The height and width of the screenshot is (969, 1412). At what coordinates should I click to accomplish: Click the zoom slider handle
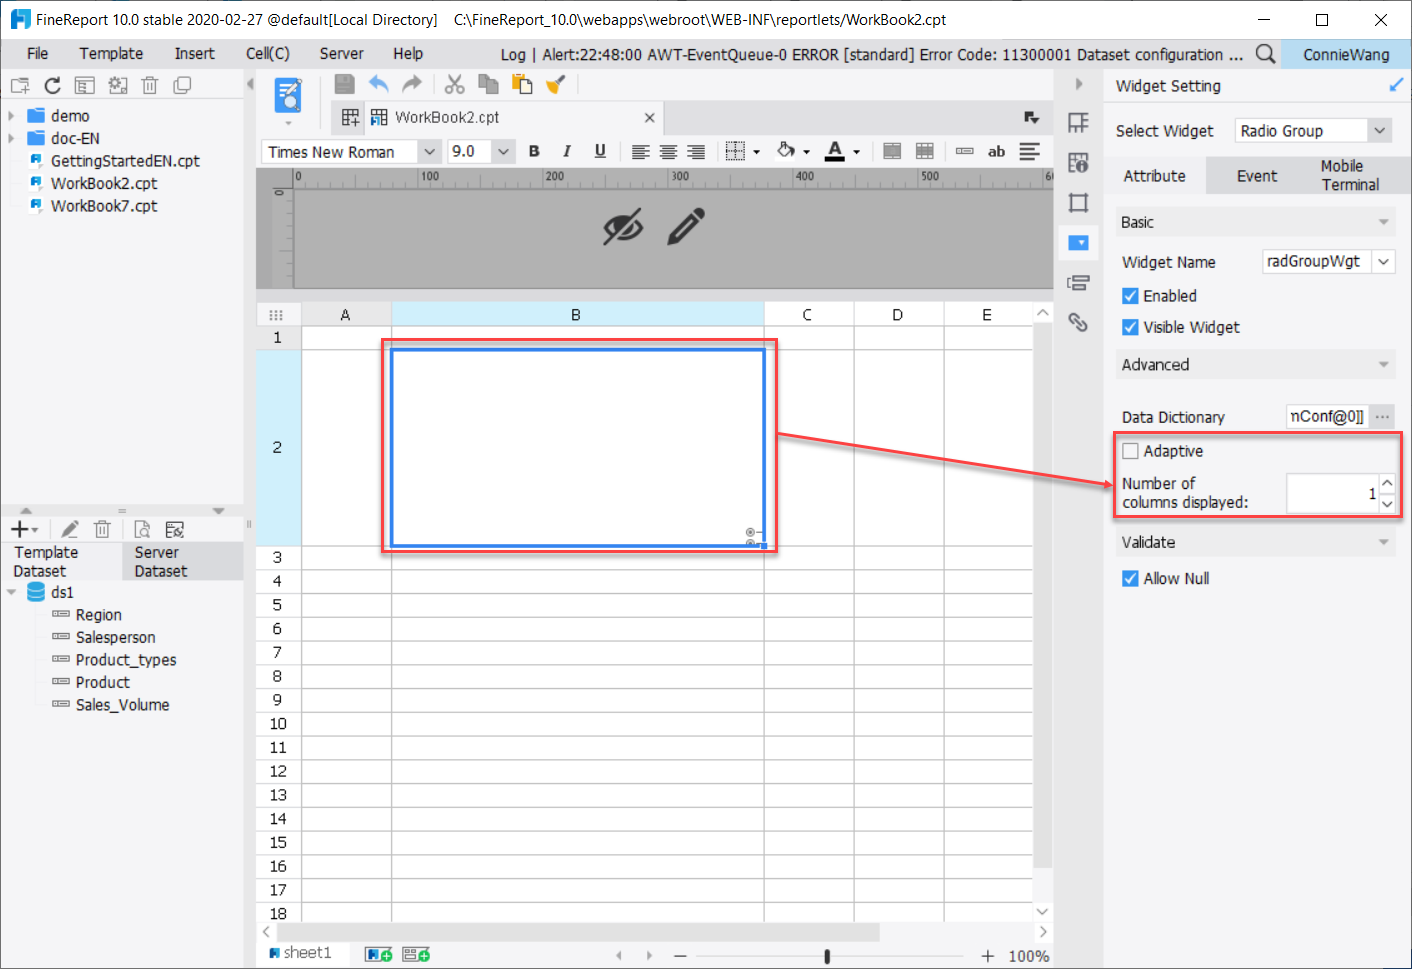point(827,956)
